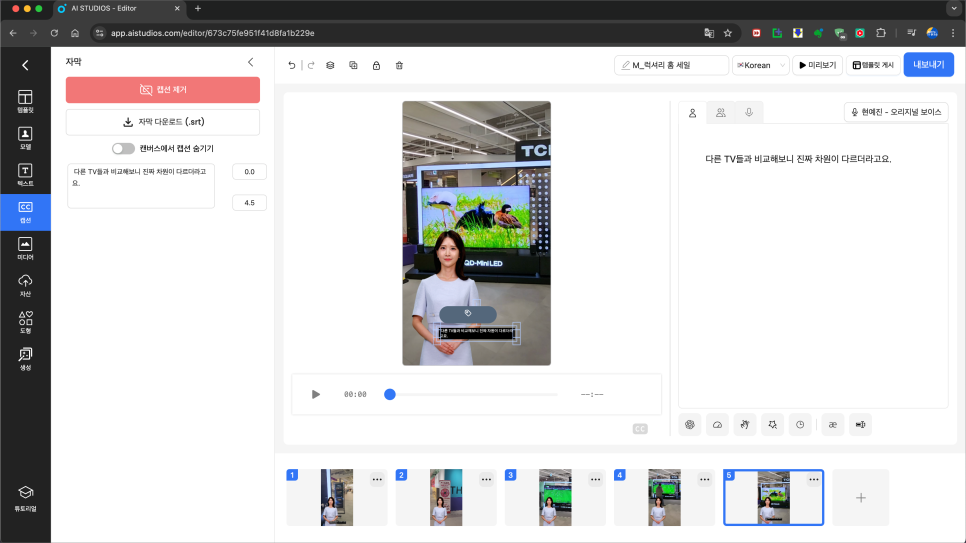Click the æ pronunciation icon
Image resolution: width=966 pixels, height=543 pixels.
pyautogui.click(x=833, y=425)
